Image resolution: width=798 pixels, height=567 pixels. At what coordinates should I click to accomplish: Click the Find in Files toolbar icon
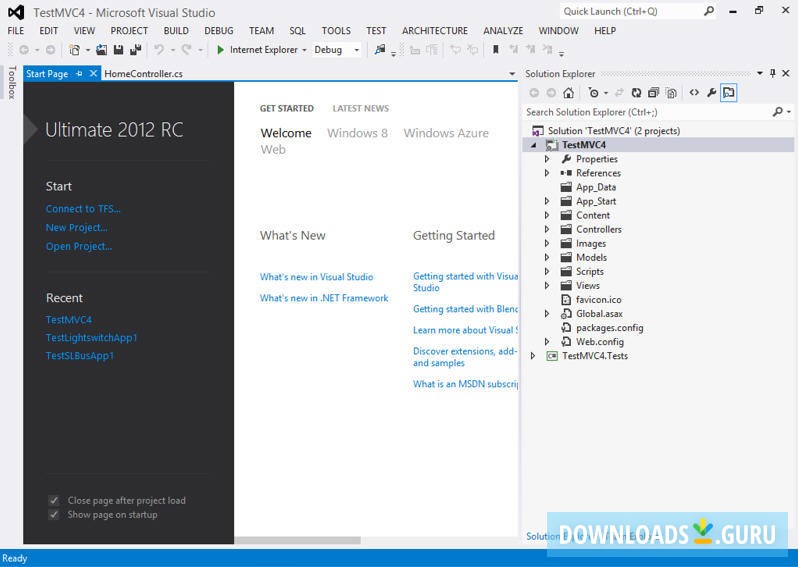tap(380, 50)
